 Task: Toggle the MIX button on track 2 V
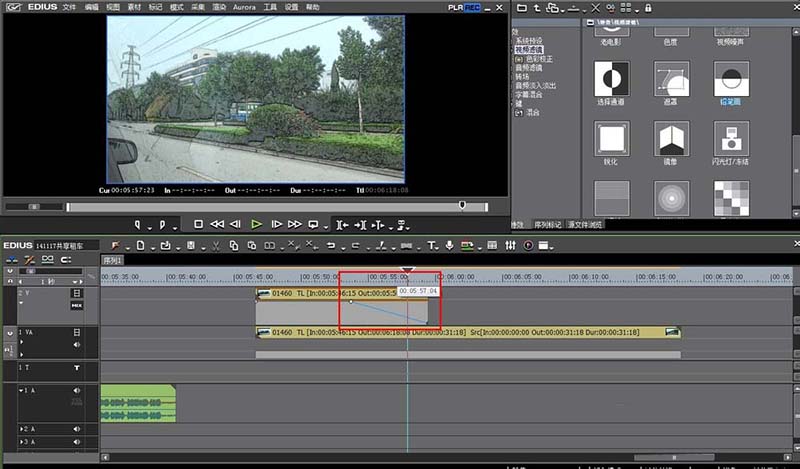(77, 305)
